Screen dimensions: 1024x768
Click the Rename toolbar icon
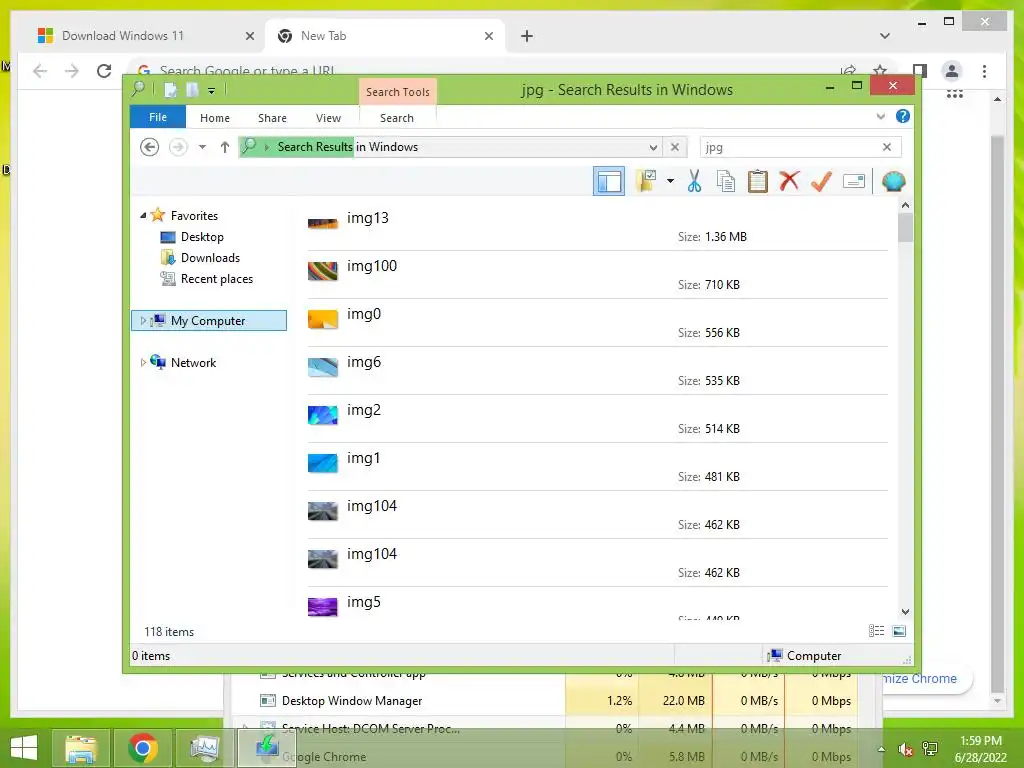(x=854, y=181)
